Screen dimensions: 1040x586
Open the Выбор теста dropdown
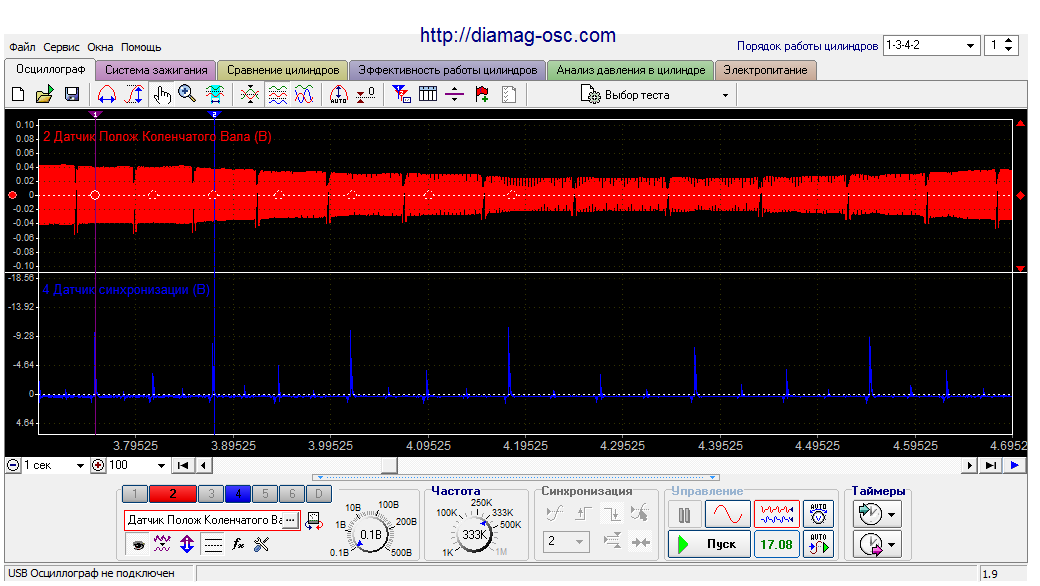pyautogui.click(x=655, y=95)
